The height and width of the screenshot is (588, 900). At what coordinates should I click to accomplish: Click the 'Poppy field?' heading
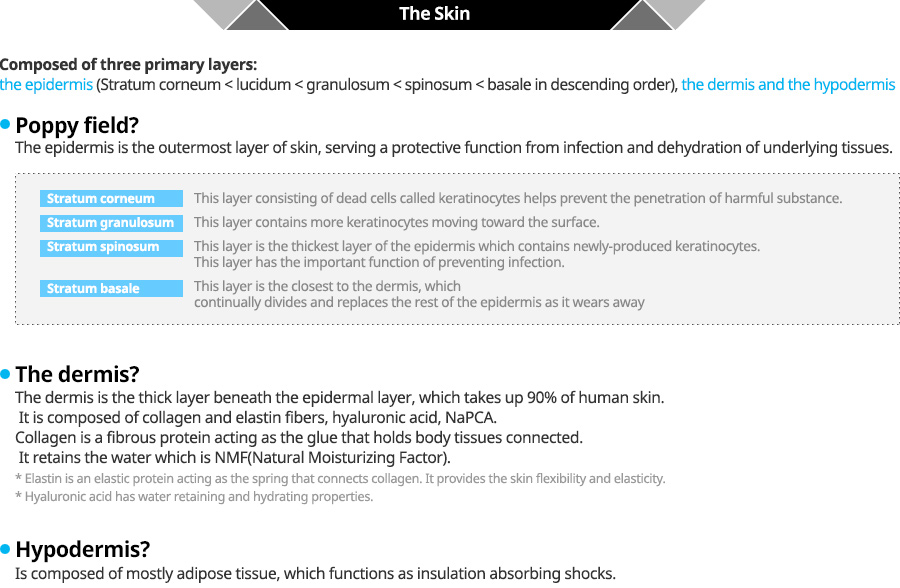[x=77, y=125]
